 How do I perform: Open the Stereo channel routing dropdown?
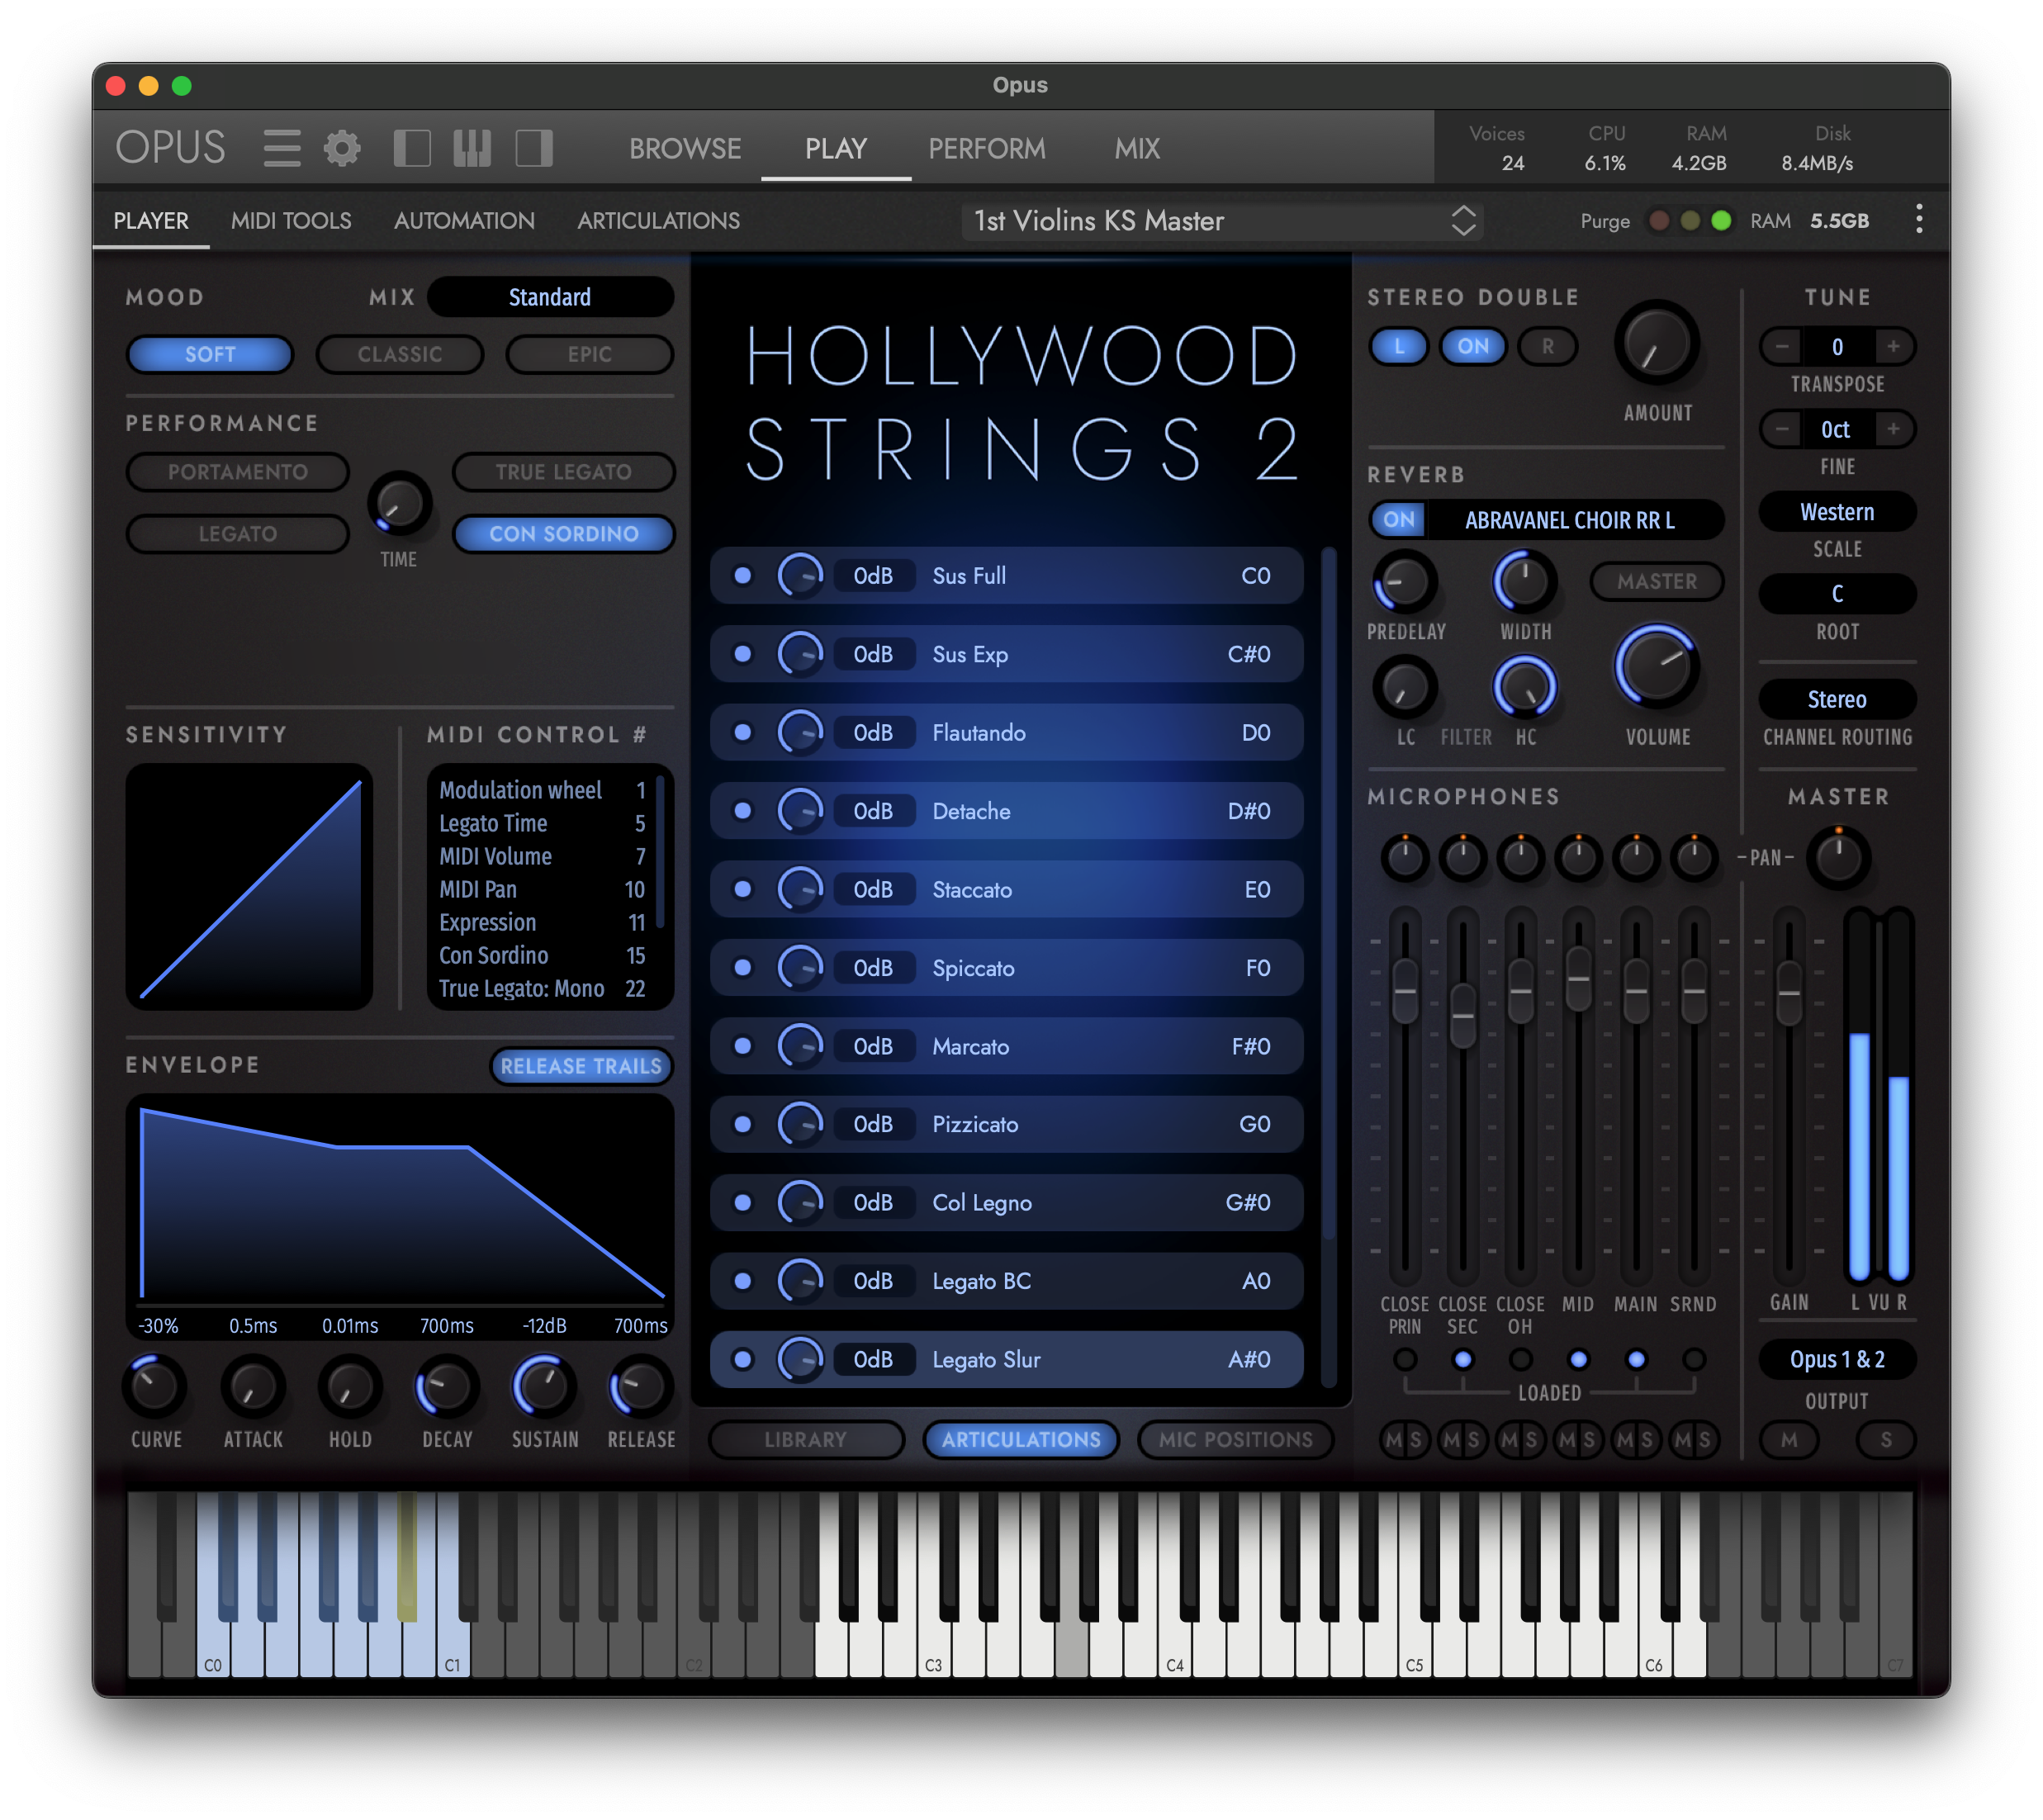coord(1837,699)
